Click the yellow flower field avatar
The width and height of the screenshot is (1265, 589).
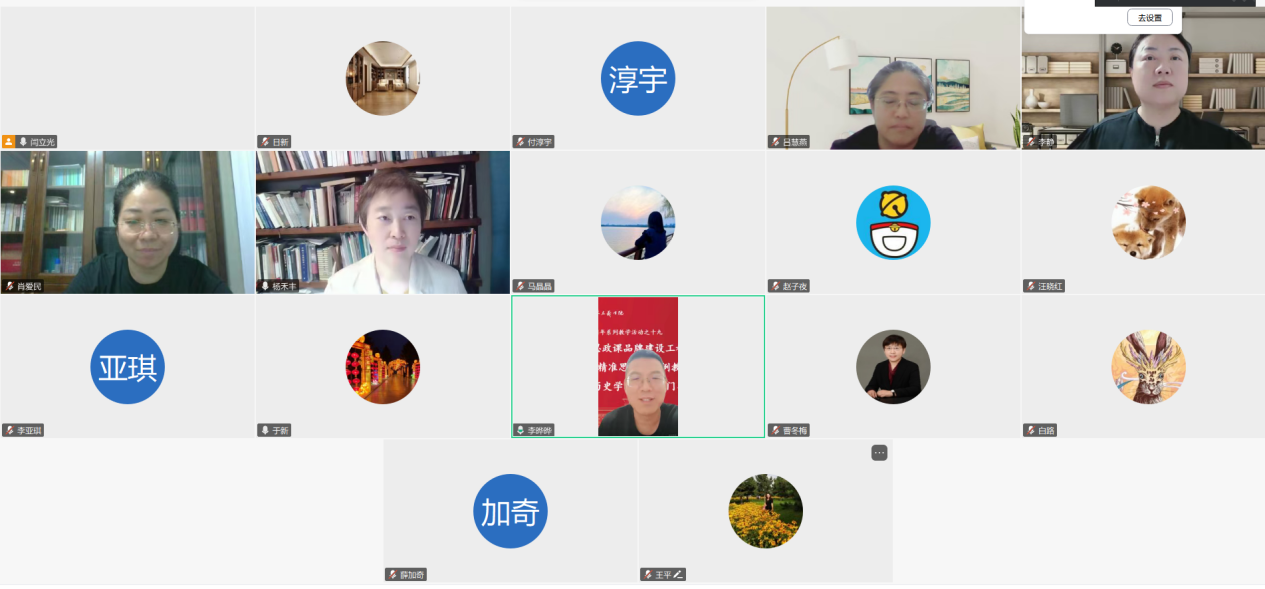(765, 511)
